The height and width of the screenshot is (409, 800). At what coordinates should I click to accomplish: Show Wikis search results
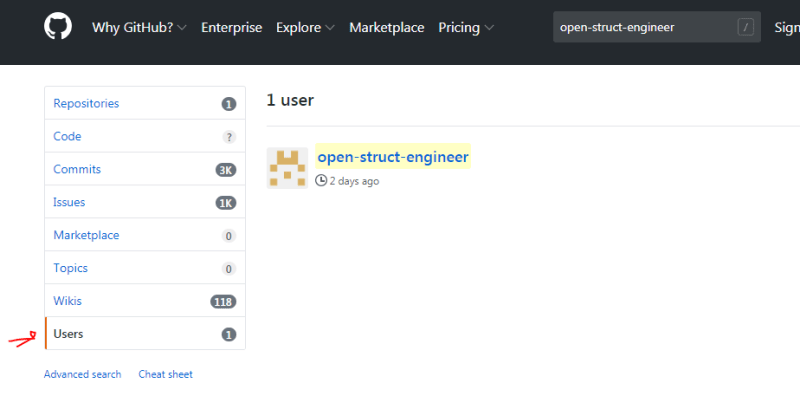tap(145, 301)
